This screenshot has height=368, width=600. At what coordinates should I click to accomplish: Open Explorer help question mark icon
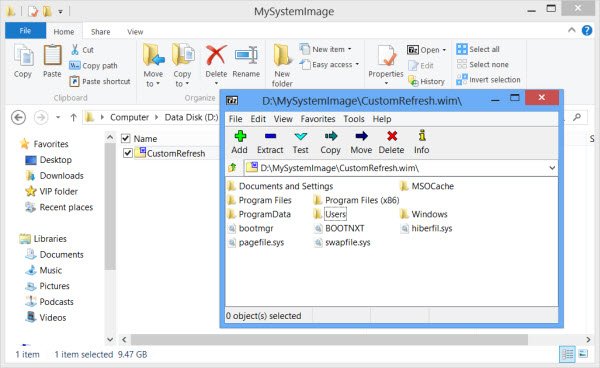587,30
